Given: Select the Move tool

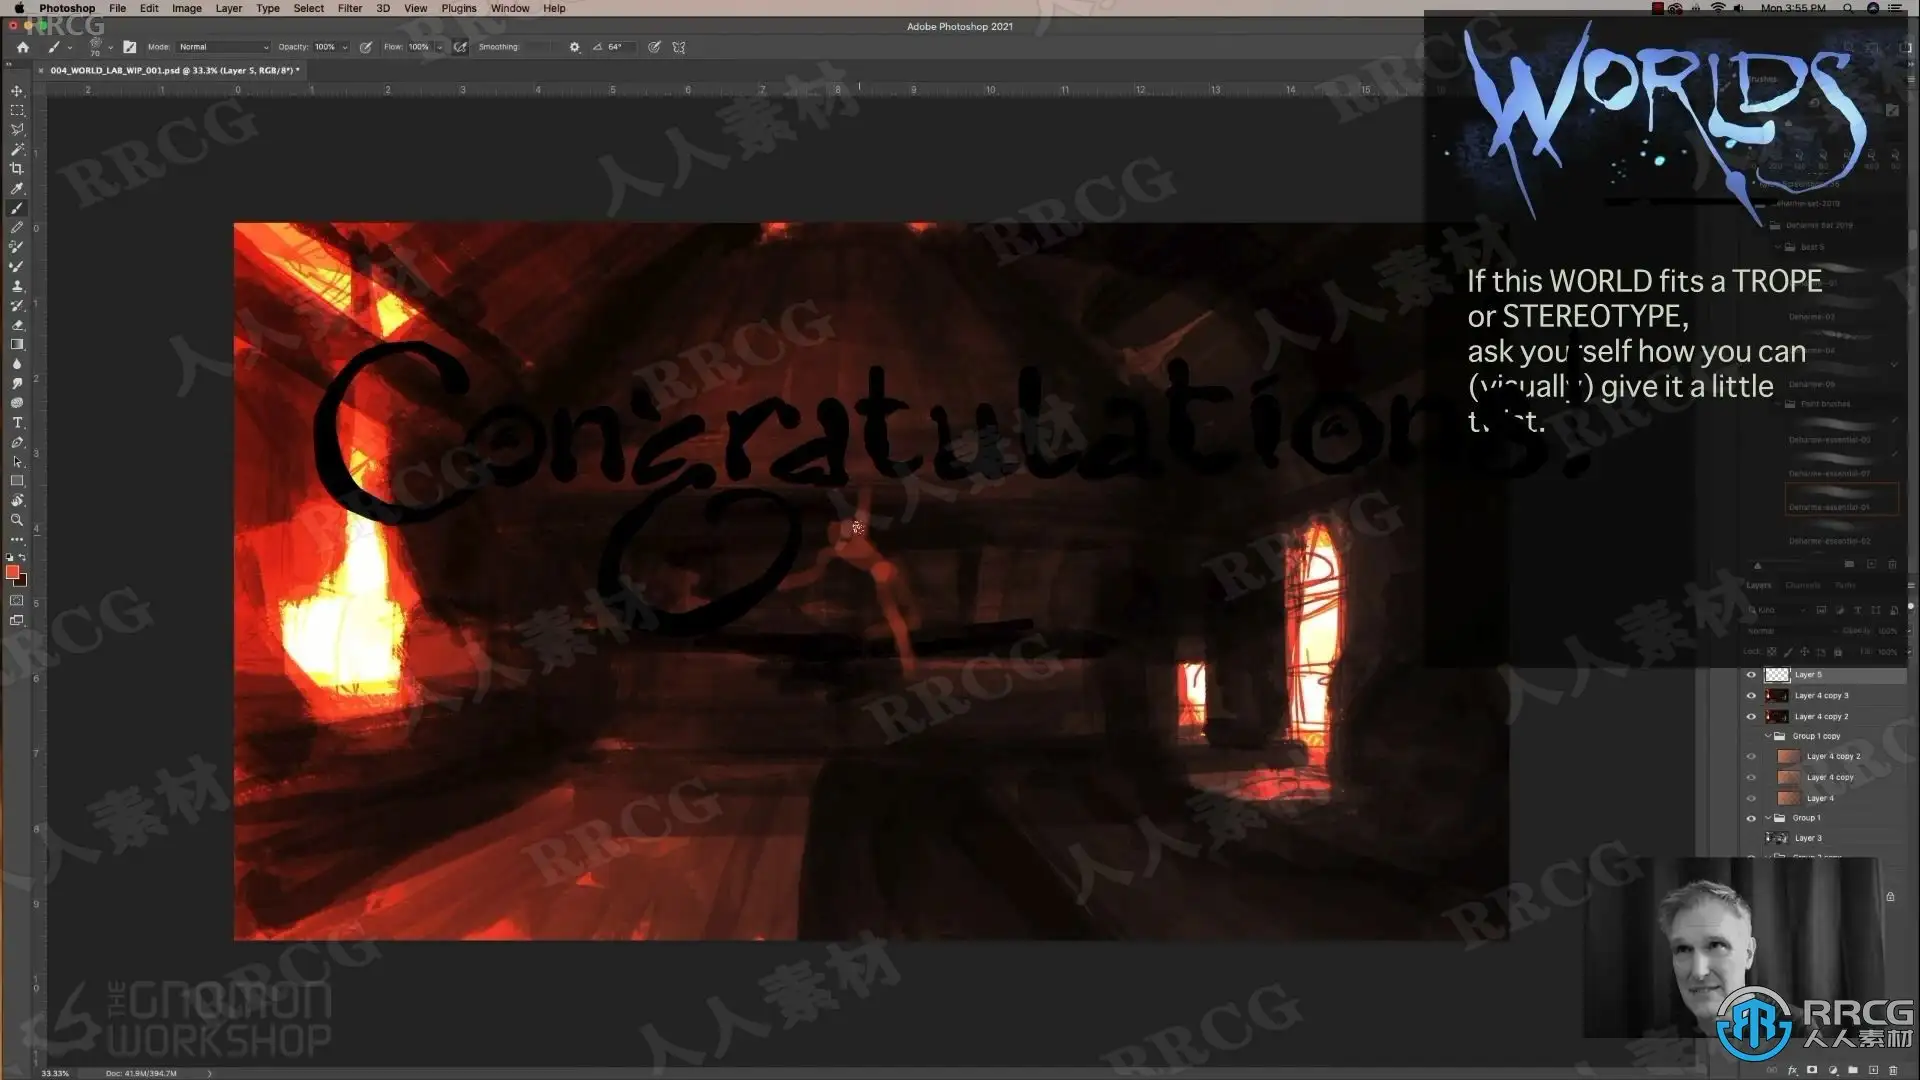Looking at the screenshot, I should [17, 91].
